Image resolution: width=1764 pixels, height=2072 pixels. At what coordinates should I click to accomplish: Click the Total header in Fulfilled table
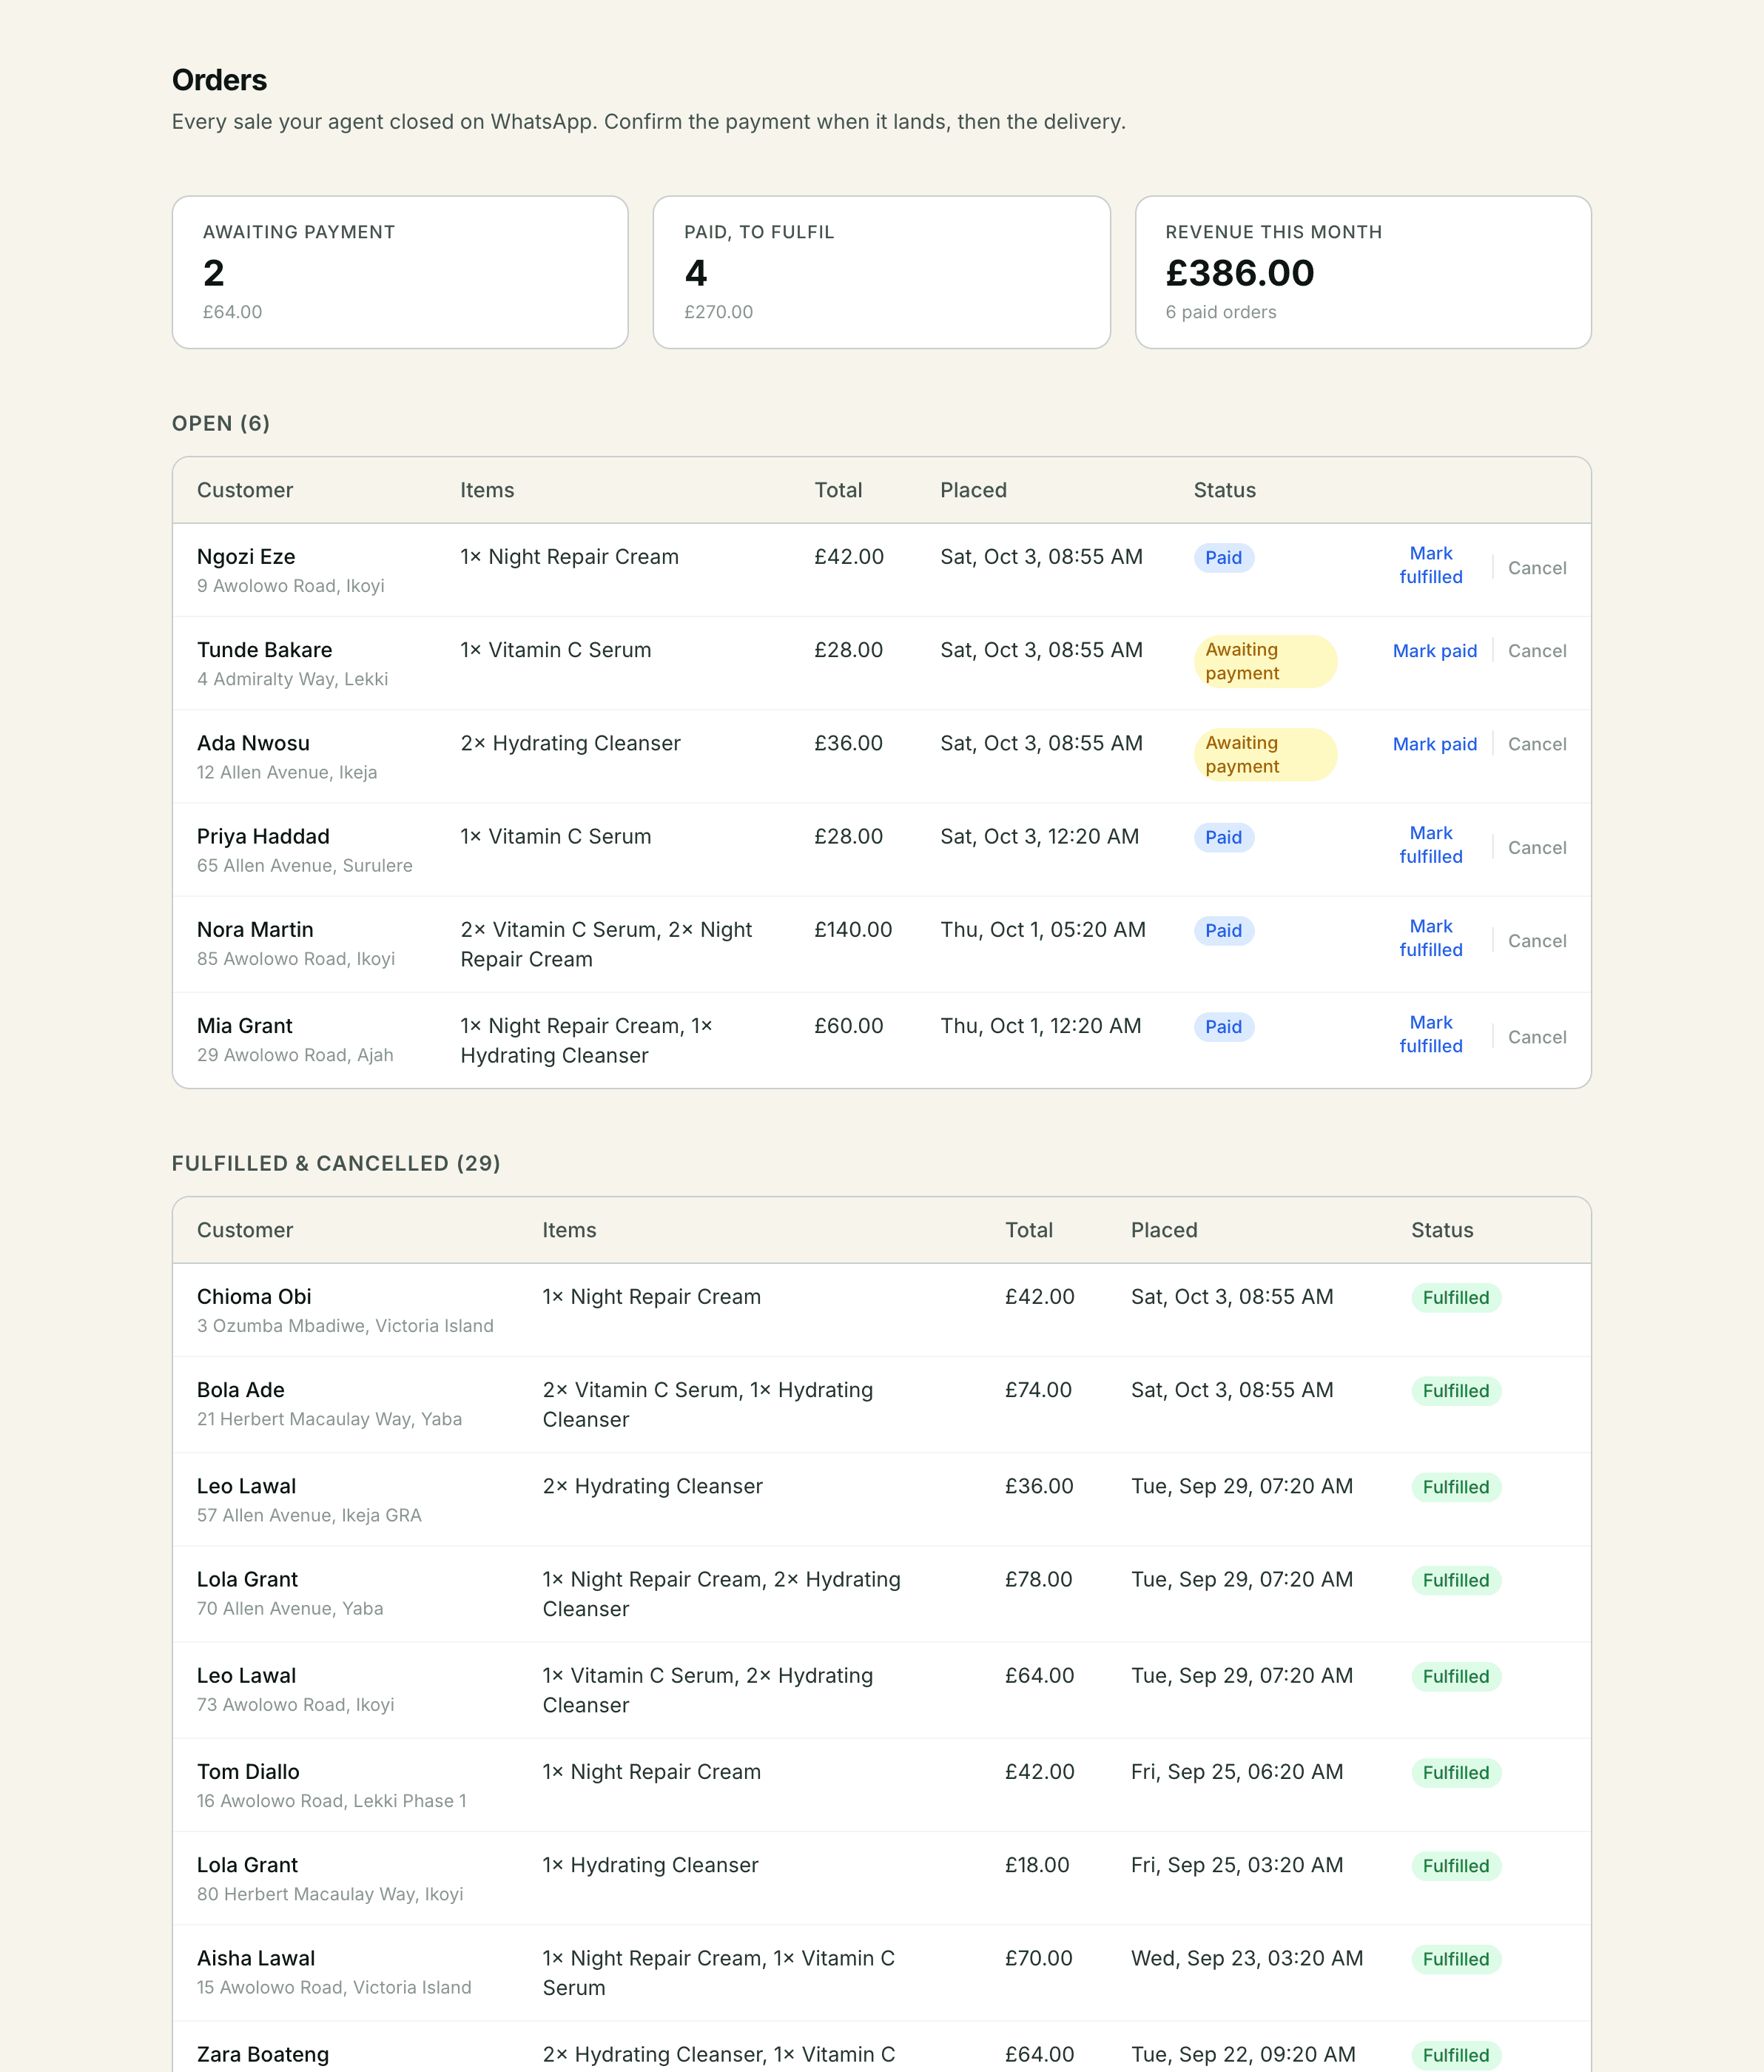1029,1230
